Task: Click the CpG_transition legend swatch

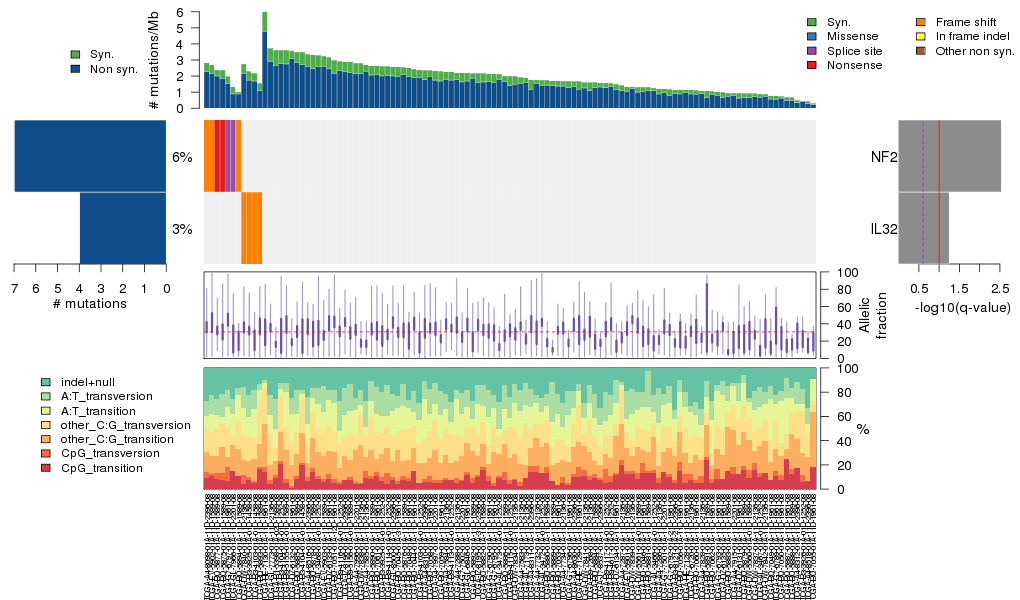Action: pos(46,468)
